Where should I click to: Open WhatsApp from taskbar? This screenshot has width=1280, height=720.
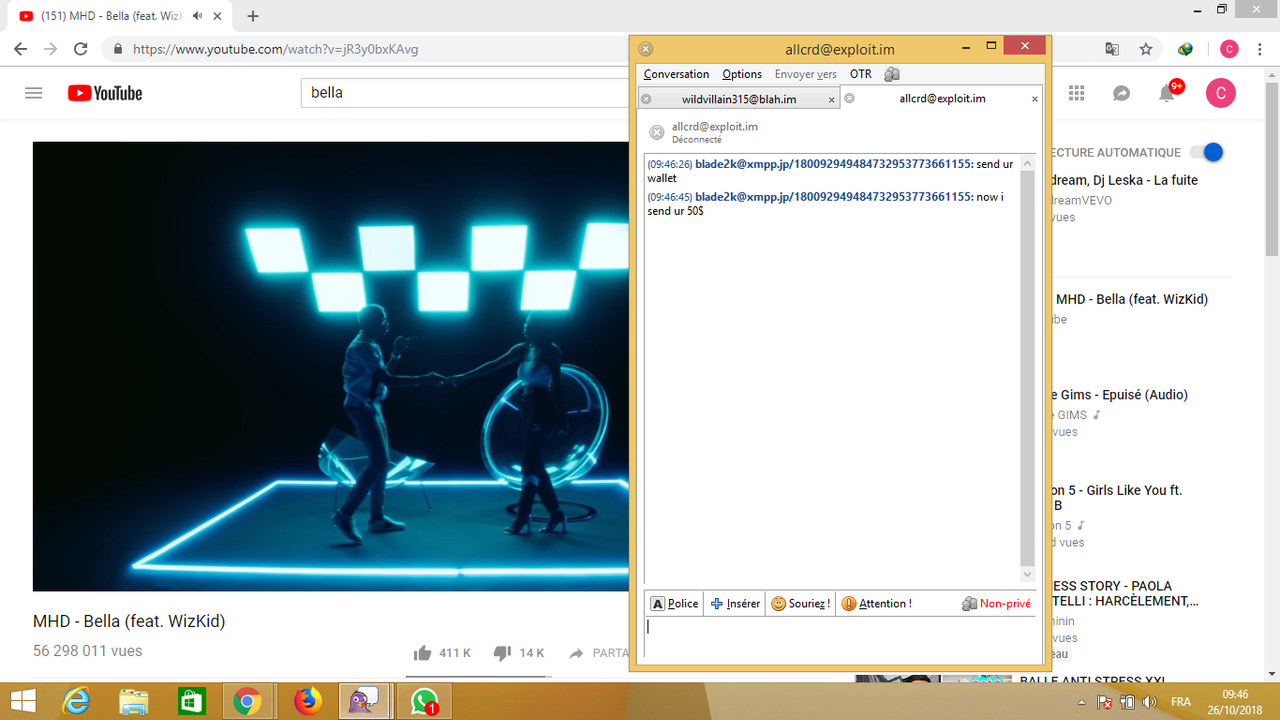coord(424,702)
